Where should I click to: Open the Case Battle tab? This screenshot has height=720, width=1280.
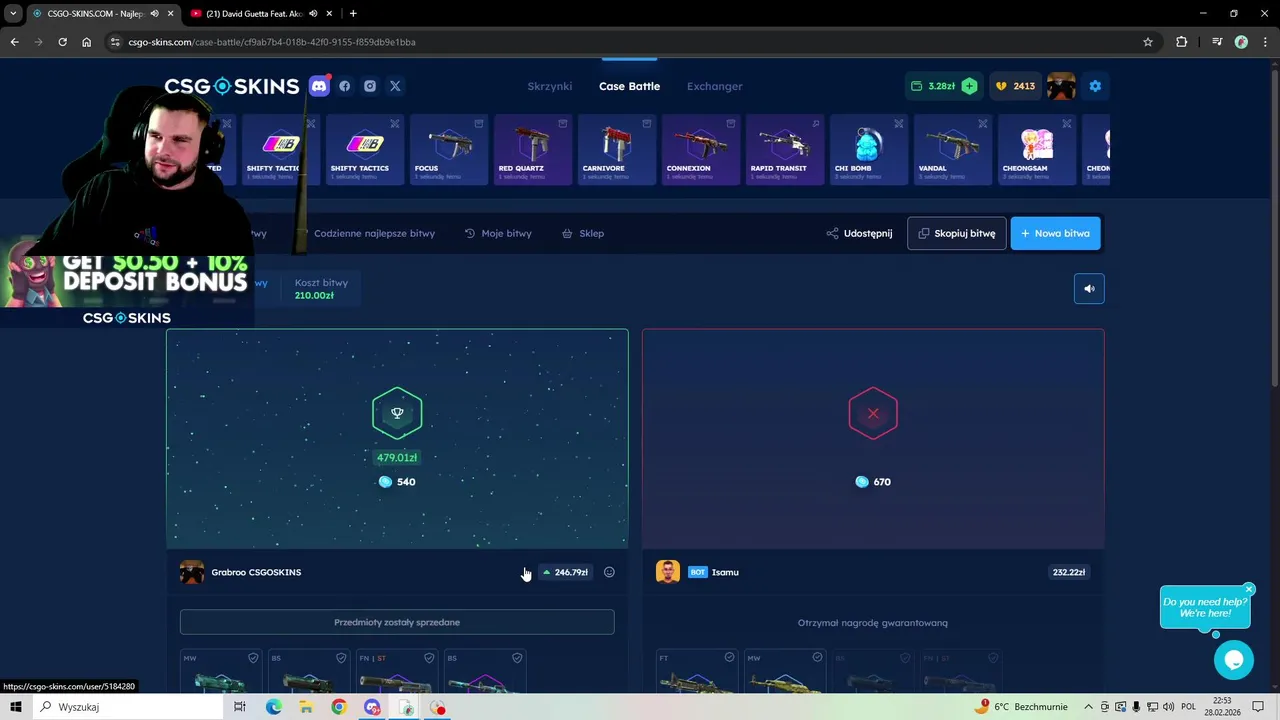(629, 86)
